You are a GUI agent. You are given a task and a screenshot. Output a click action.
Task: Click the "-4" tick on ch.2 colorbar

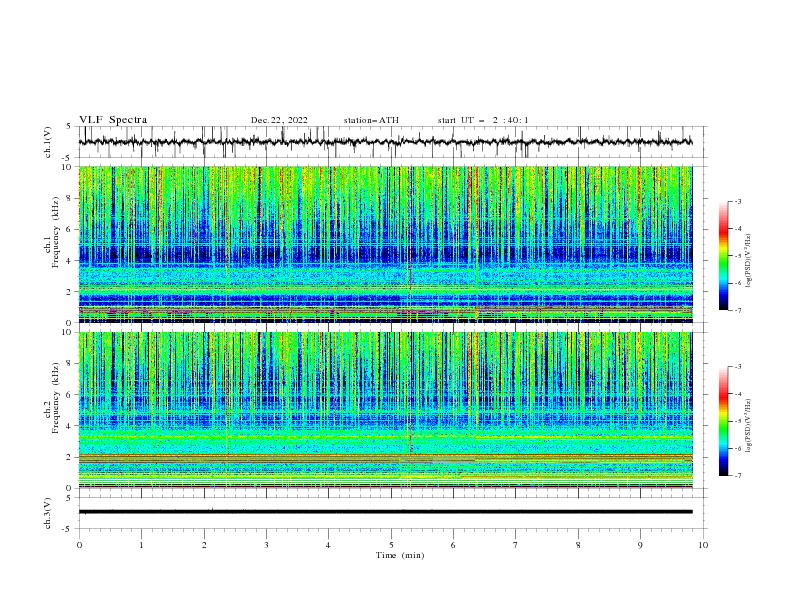point(737,394)
